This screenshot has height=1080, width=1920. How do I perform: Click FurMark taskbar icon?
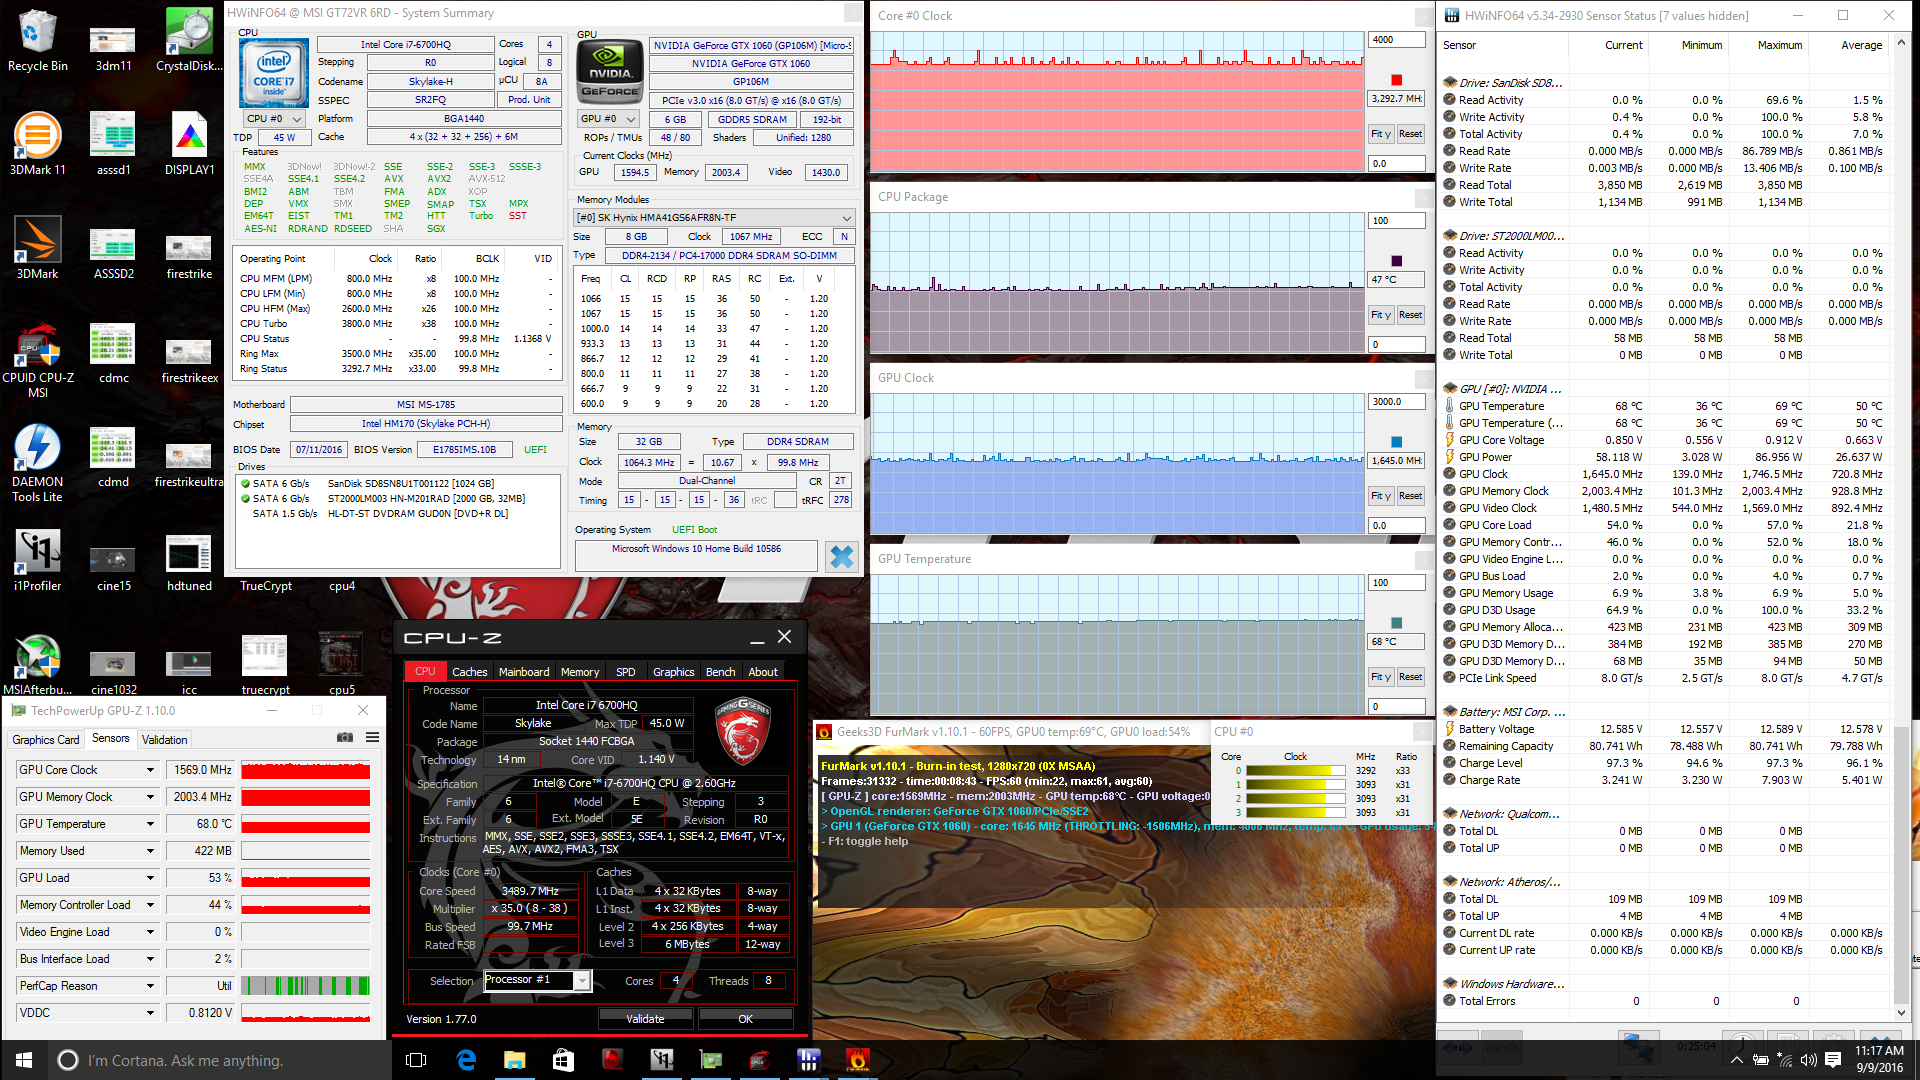(857, 1060)
